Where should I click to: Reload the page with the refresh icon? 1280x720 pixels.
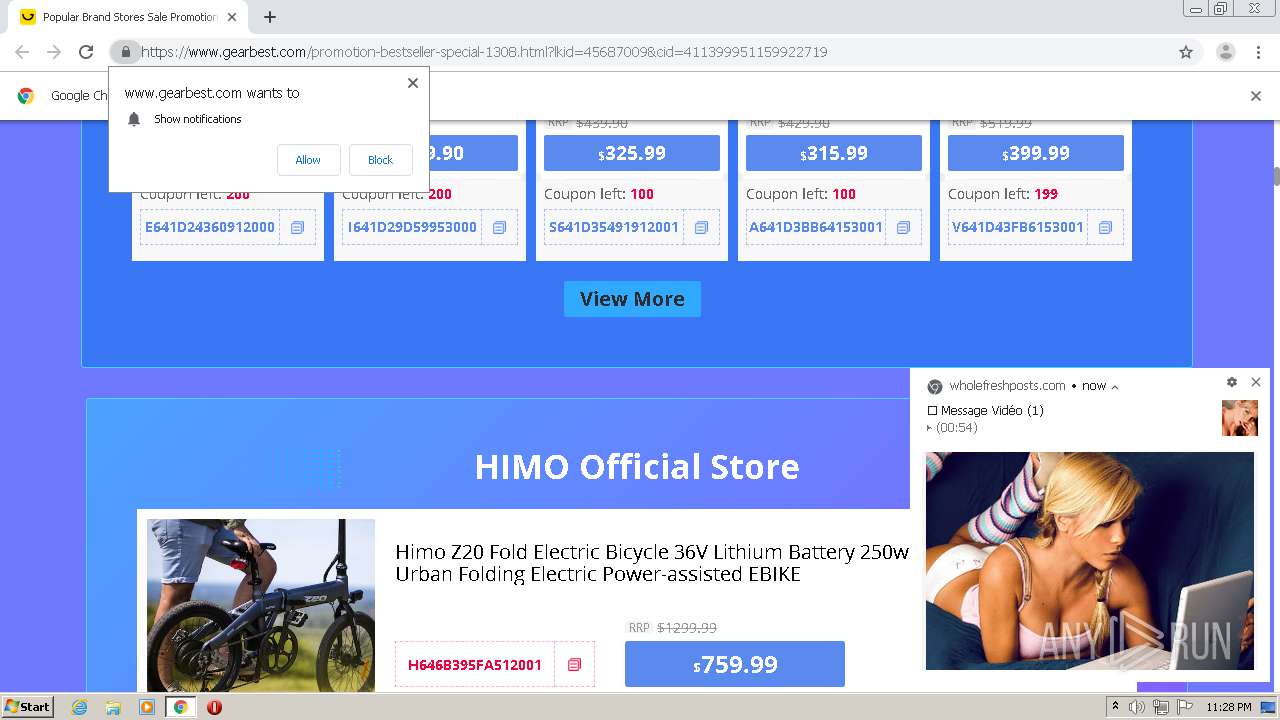pos(86,52)
